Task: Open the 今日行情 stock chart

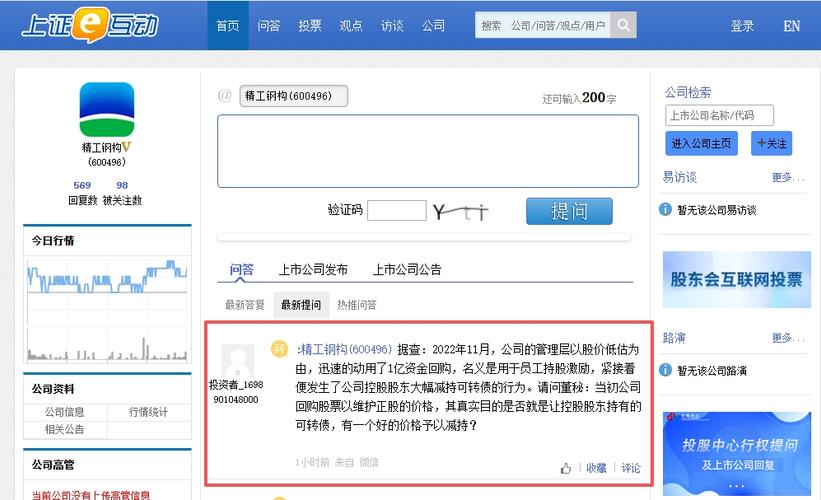Action: [107, 309]
